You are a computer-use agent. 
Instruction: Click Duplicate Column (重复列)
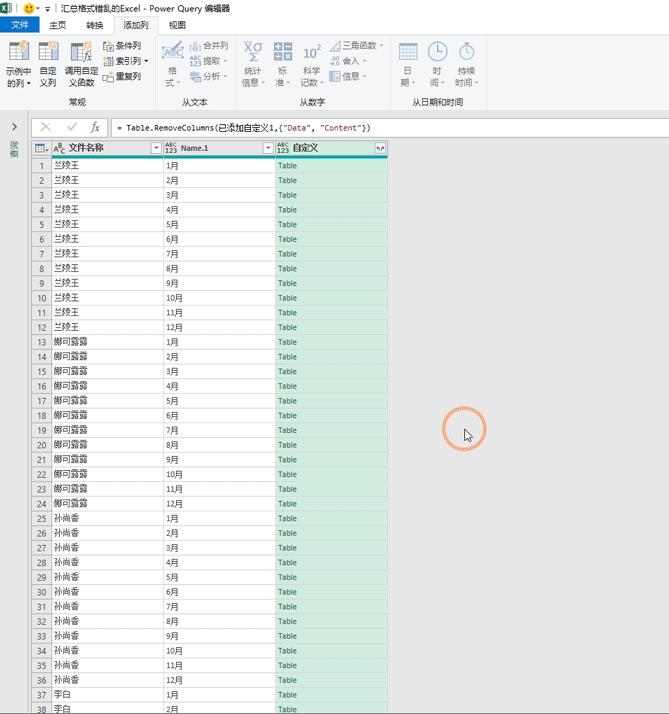click(x=122, y=76)
